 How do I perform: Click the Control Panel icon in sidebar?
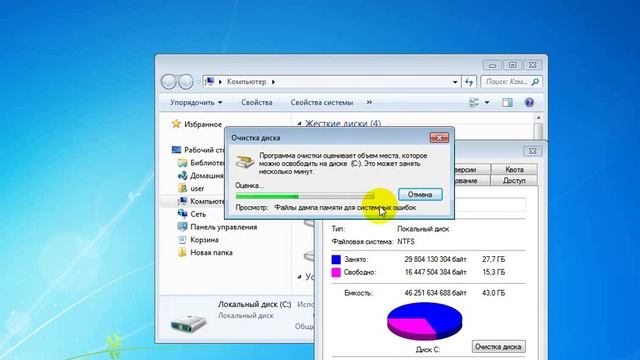[x=182, y=227]
